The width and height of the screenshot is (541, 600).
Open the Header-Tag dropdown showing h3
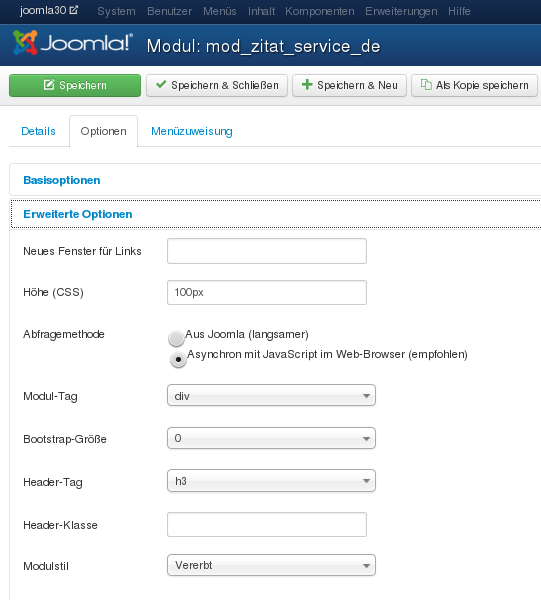pos(271,481)
